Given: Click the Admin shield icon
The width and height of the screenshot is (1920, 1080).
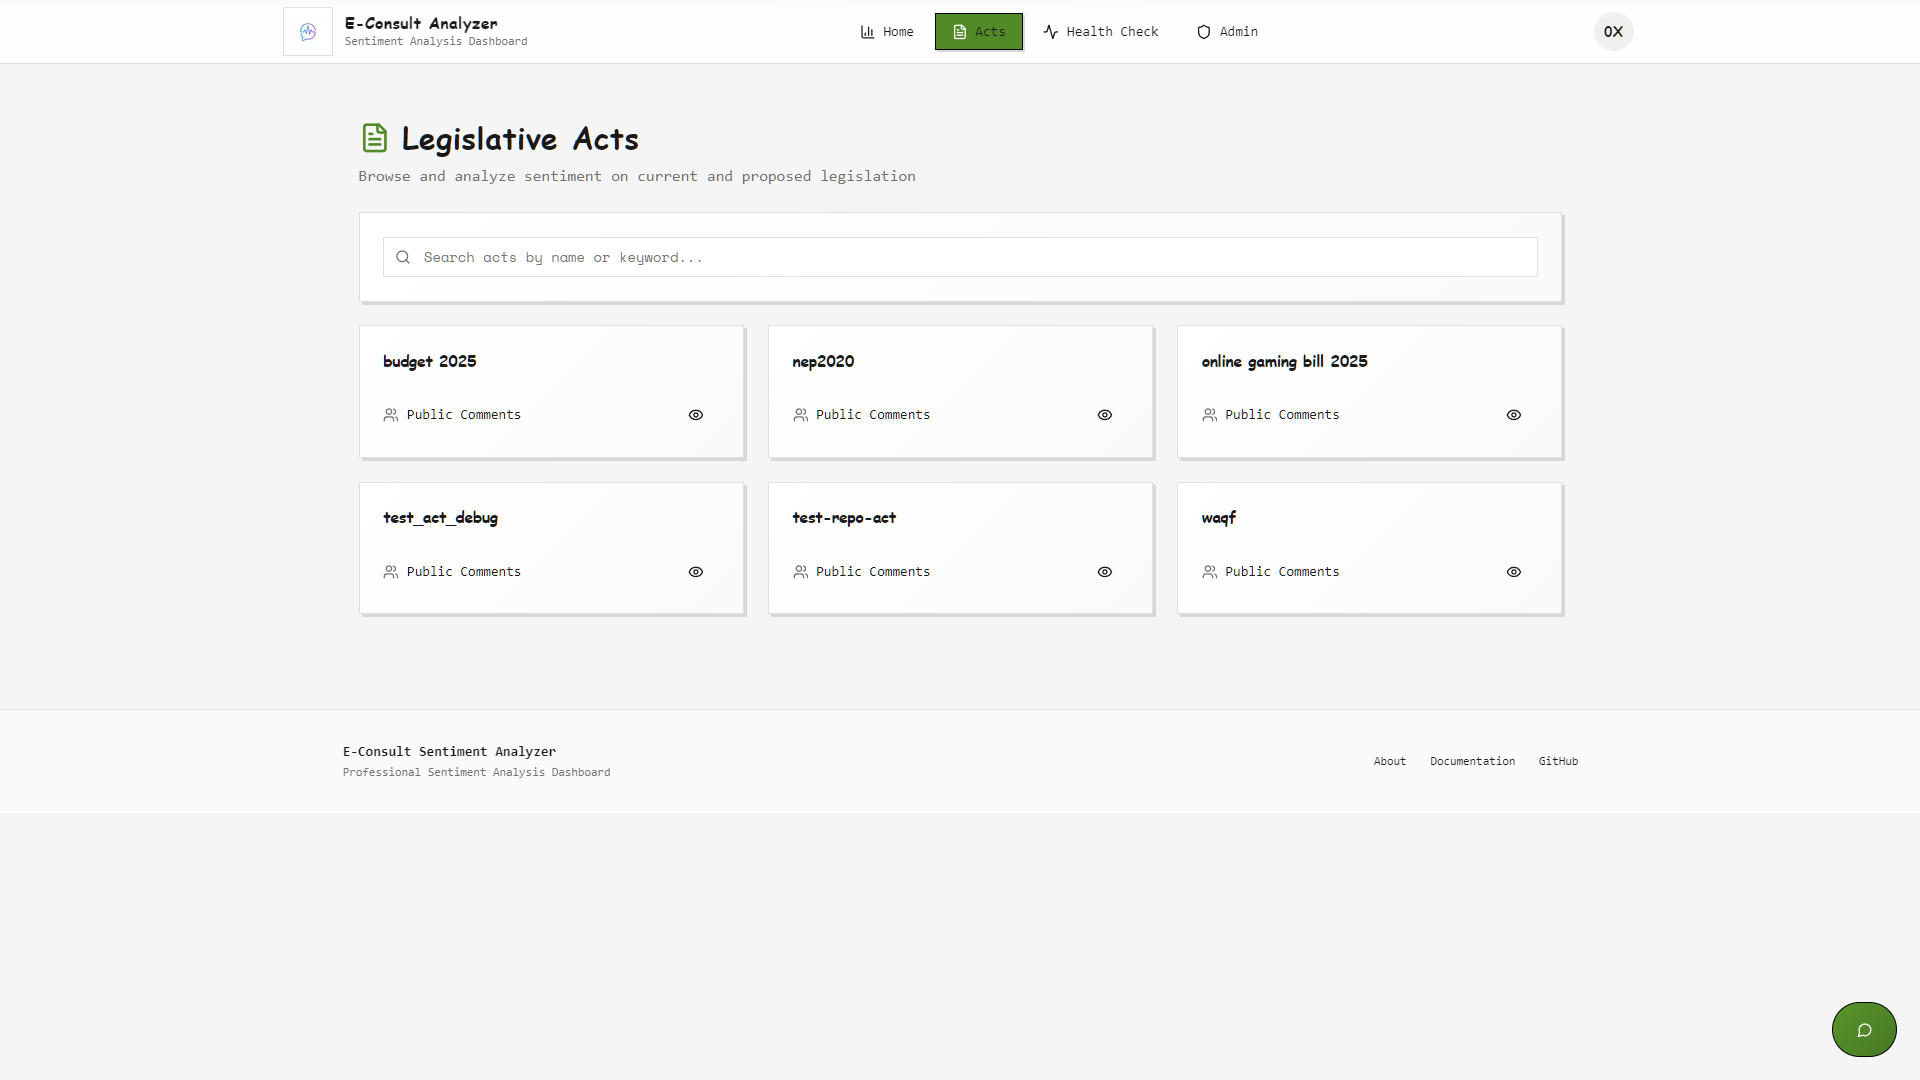Looking at the screenshot, I should 1203,31.
